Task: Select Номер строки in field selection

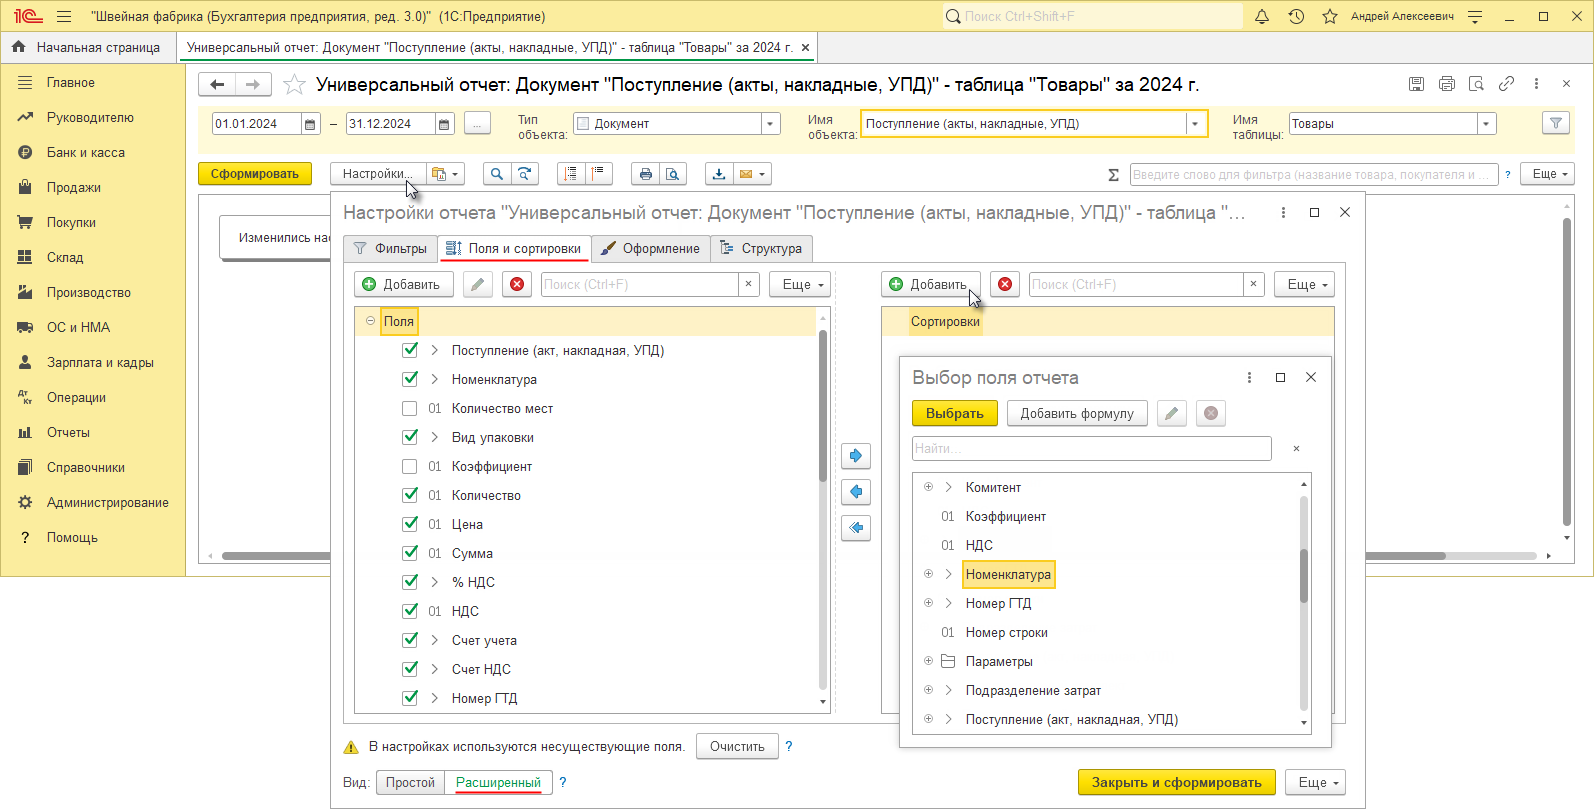Action: tap(1006, 632)
